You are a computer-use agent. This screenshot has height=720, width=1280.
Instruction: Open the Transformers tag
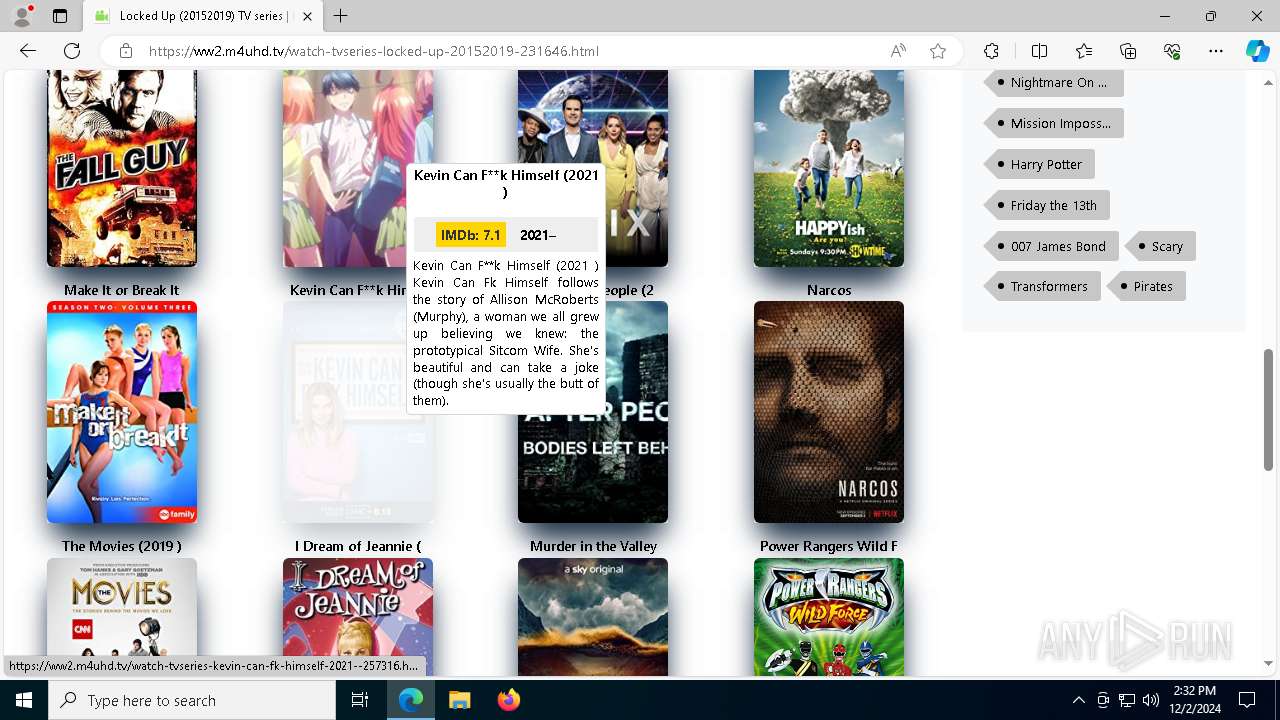click(x=1042, y=286)
